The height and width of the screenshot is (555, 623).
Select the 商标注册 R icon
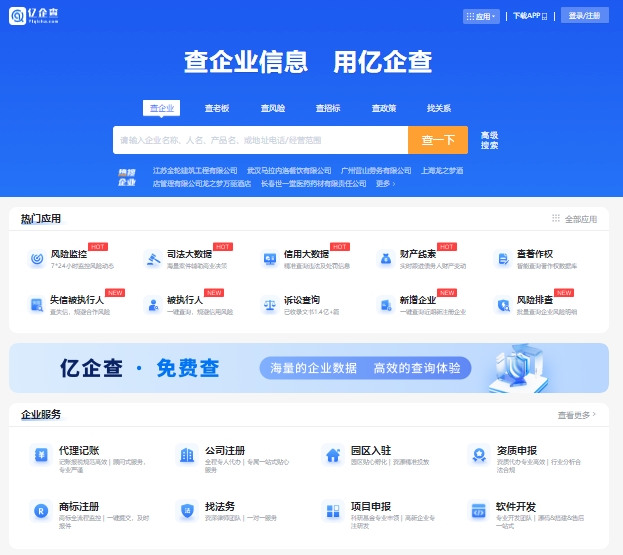point(41,511)
